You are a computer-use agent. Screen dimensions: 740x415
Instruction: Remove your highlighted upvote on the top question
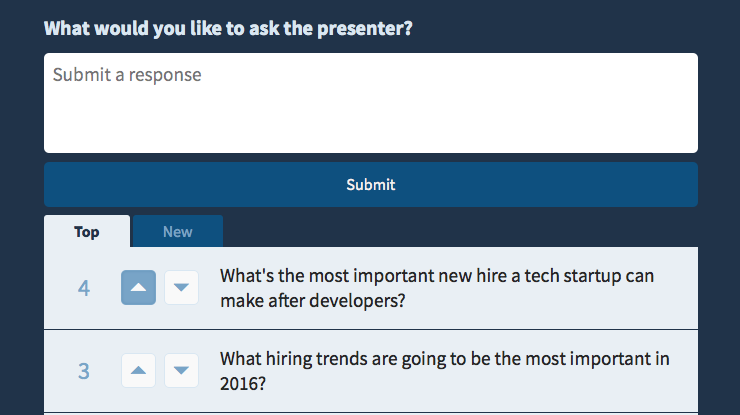138,288
